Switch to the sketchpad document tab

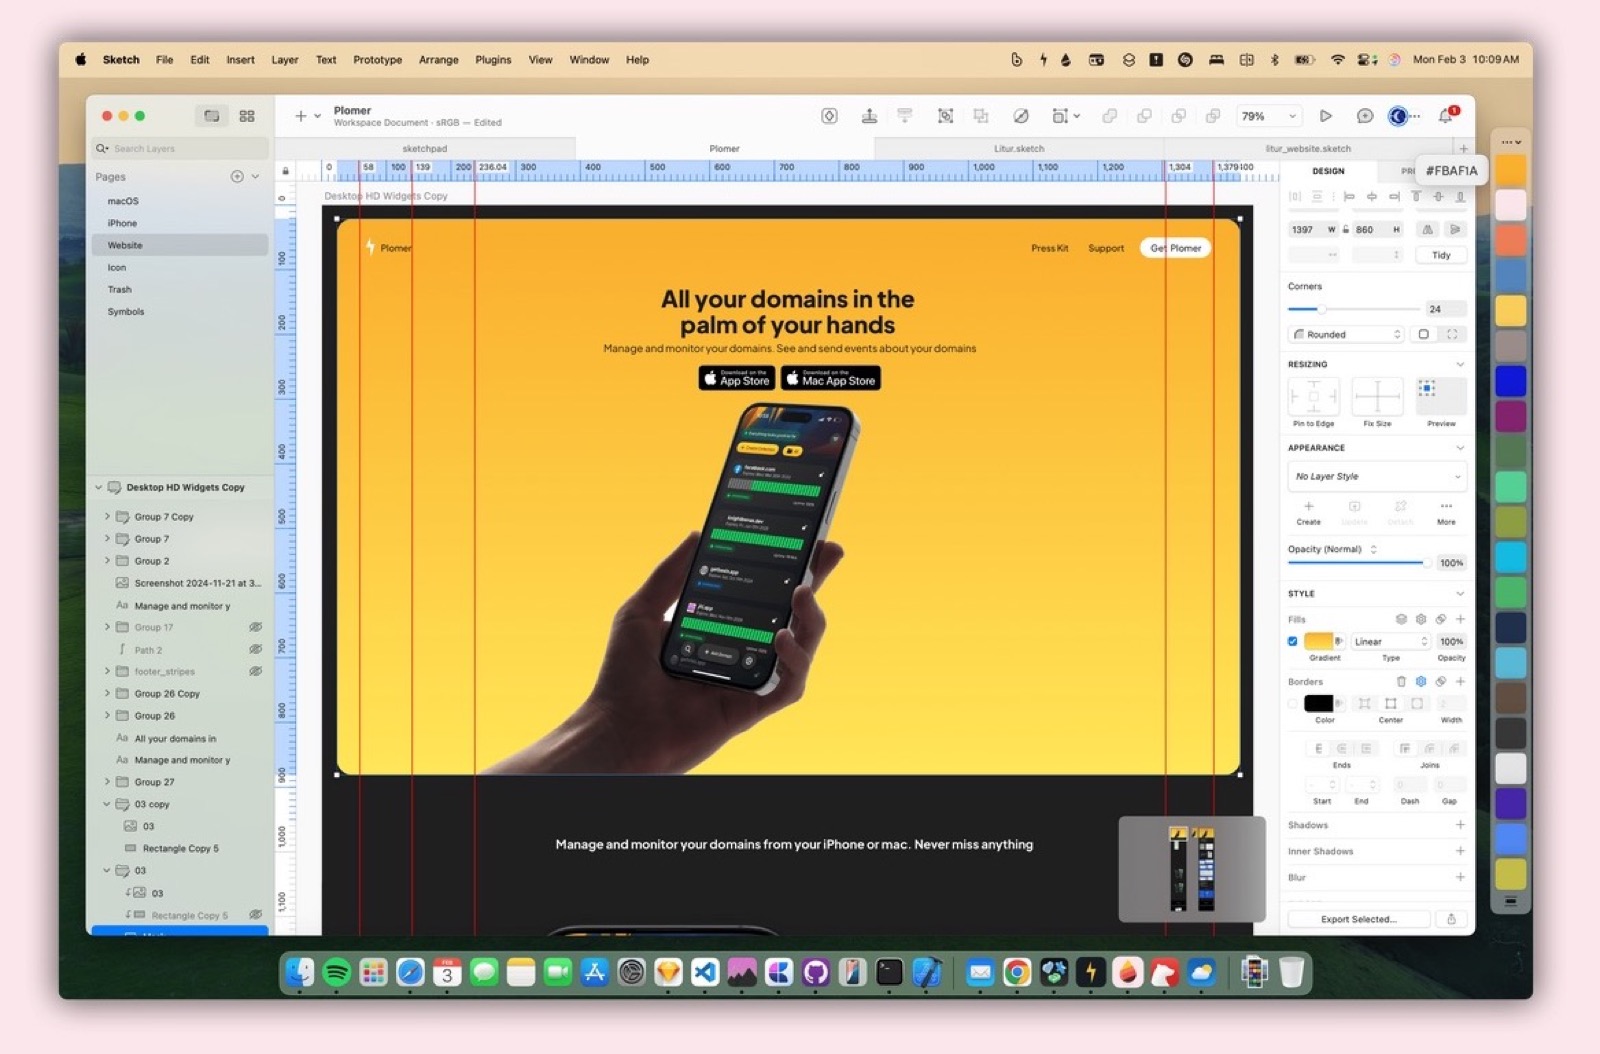425,148
